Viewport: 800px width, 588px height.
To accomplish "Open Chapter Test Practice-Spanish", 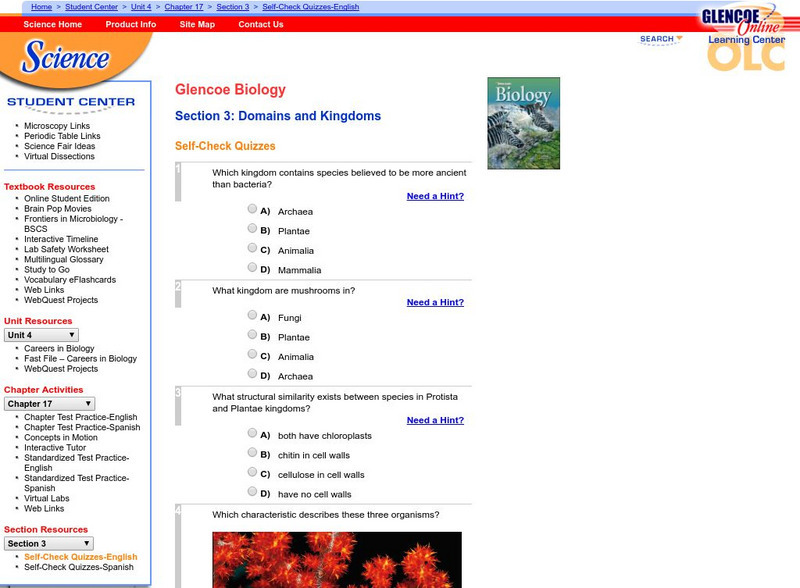I will (x=82, y=427).
